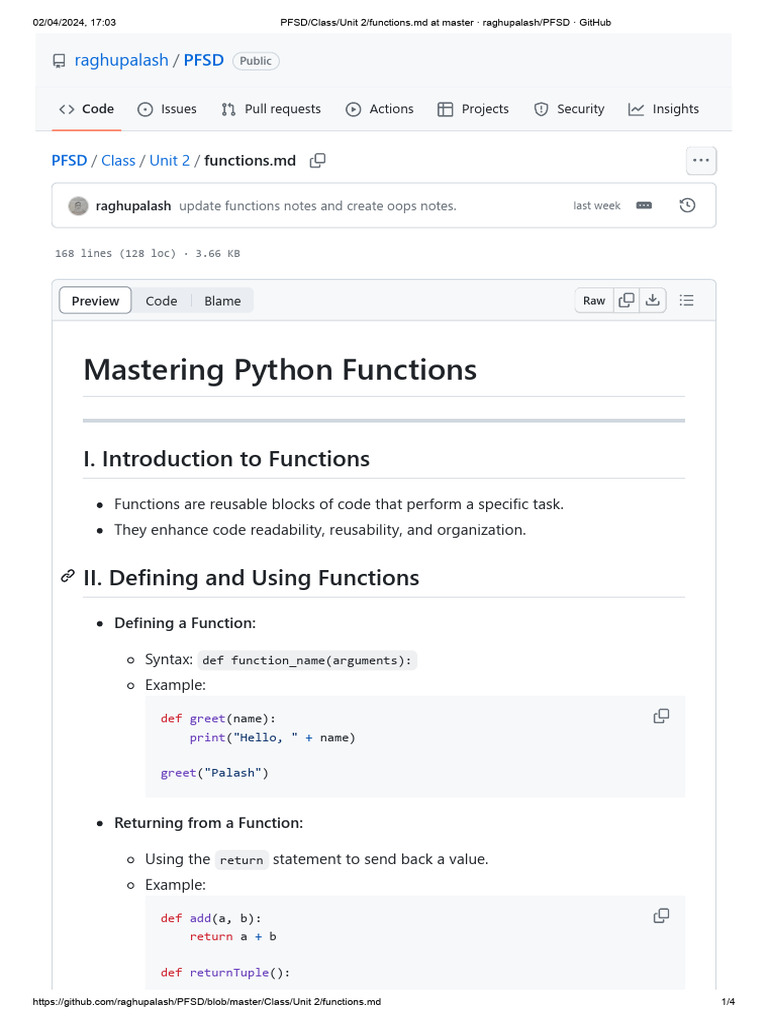Copy the greet function code block
Screen dimensions: 768x1024
(x=661, y=716)
